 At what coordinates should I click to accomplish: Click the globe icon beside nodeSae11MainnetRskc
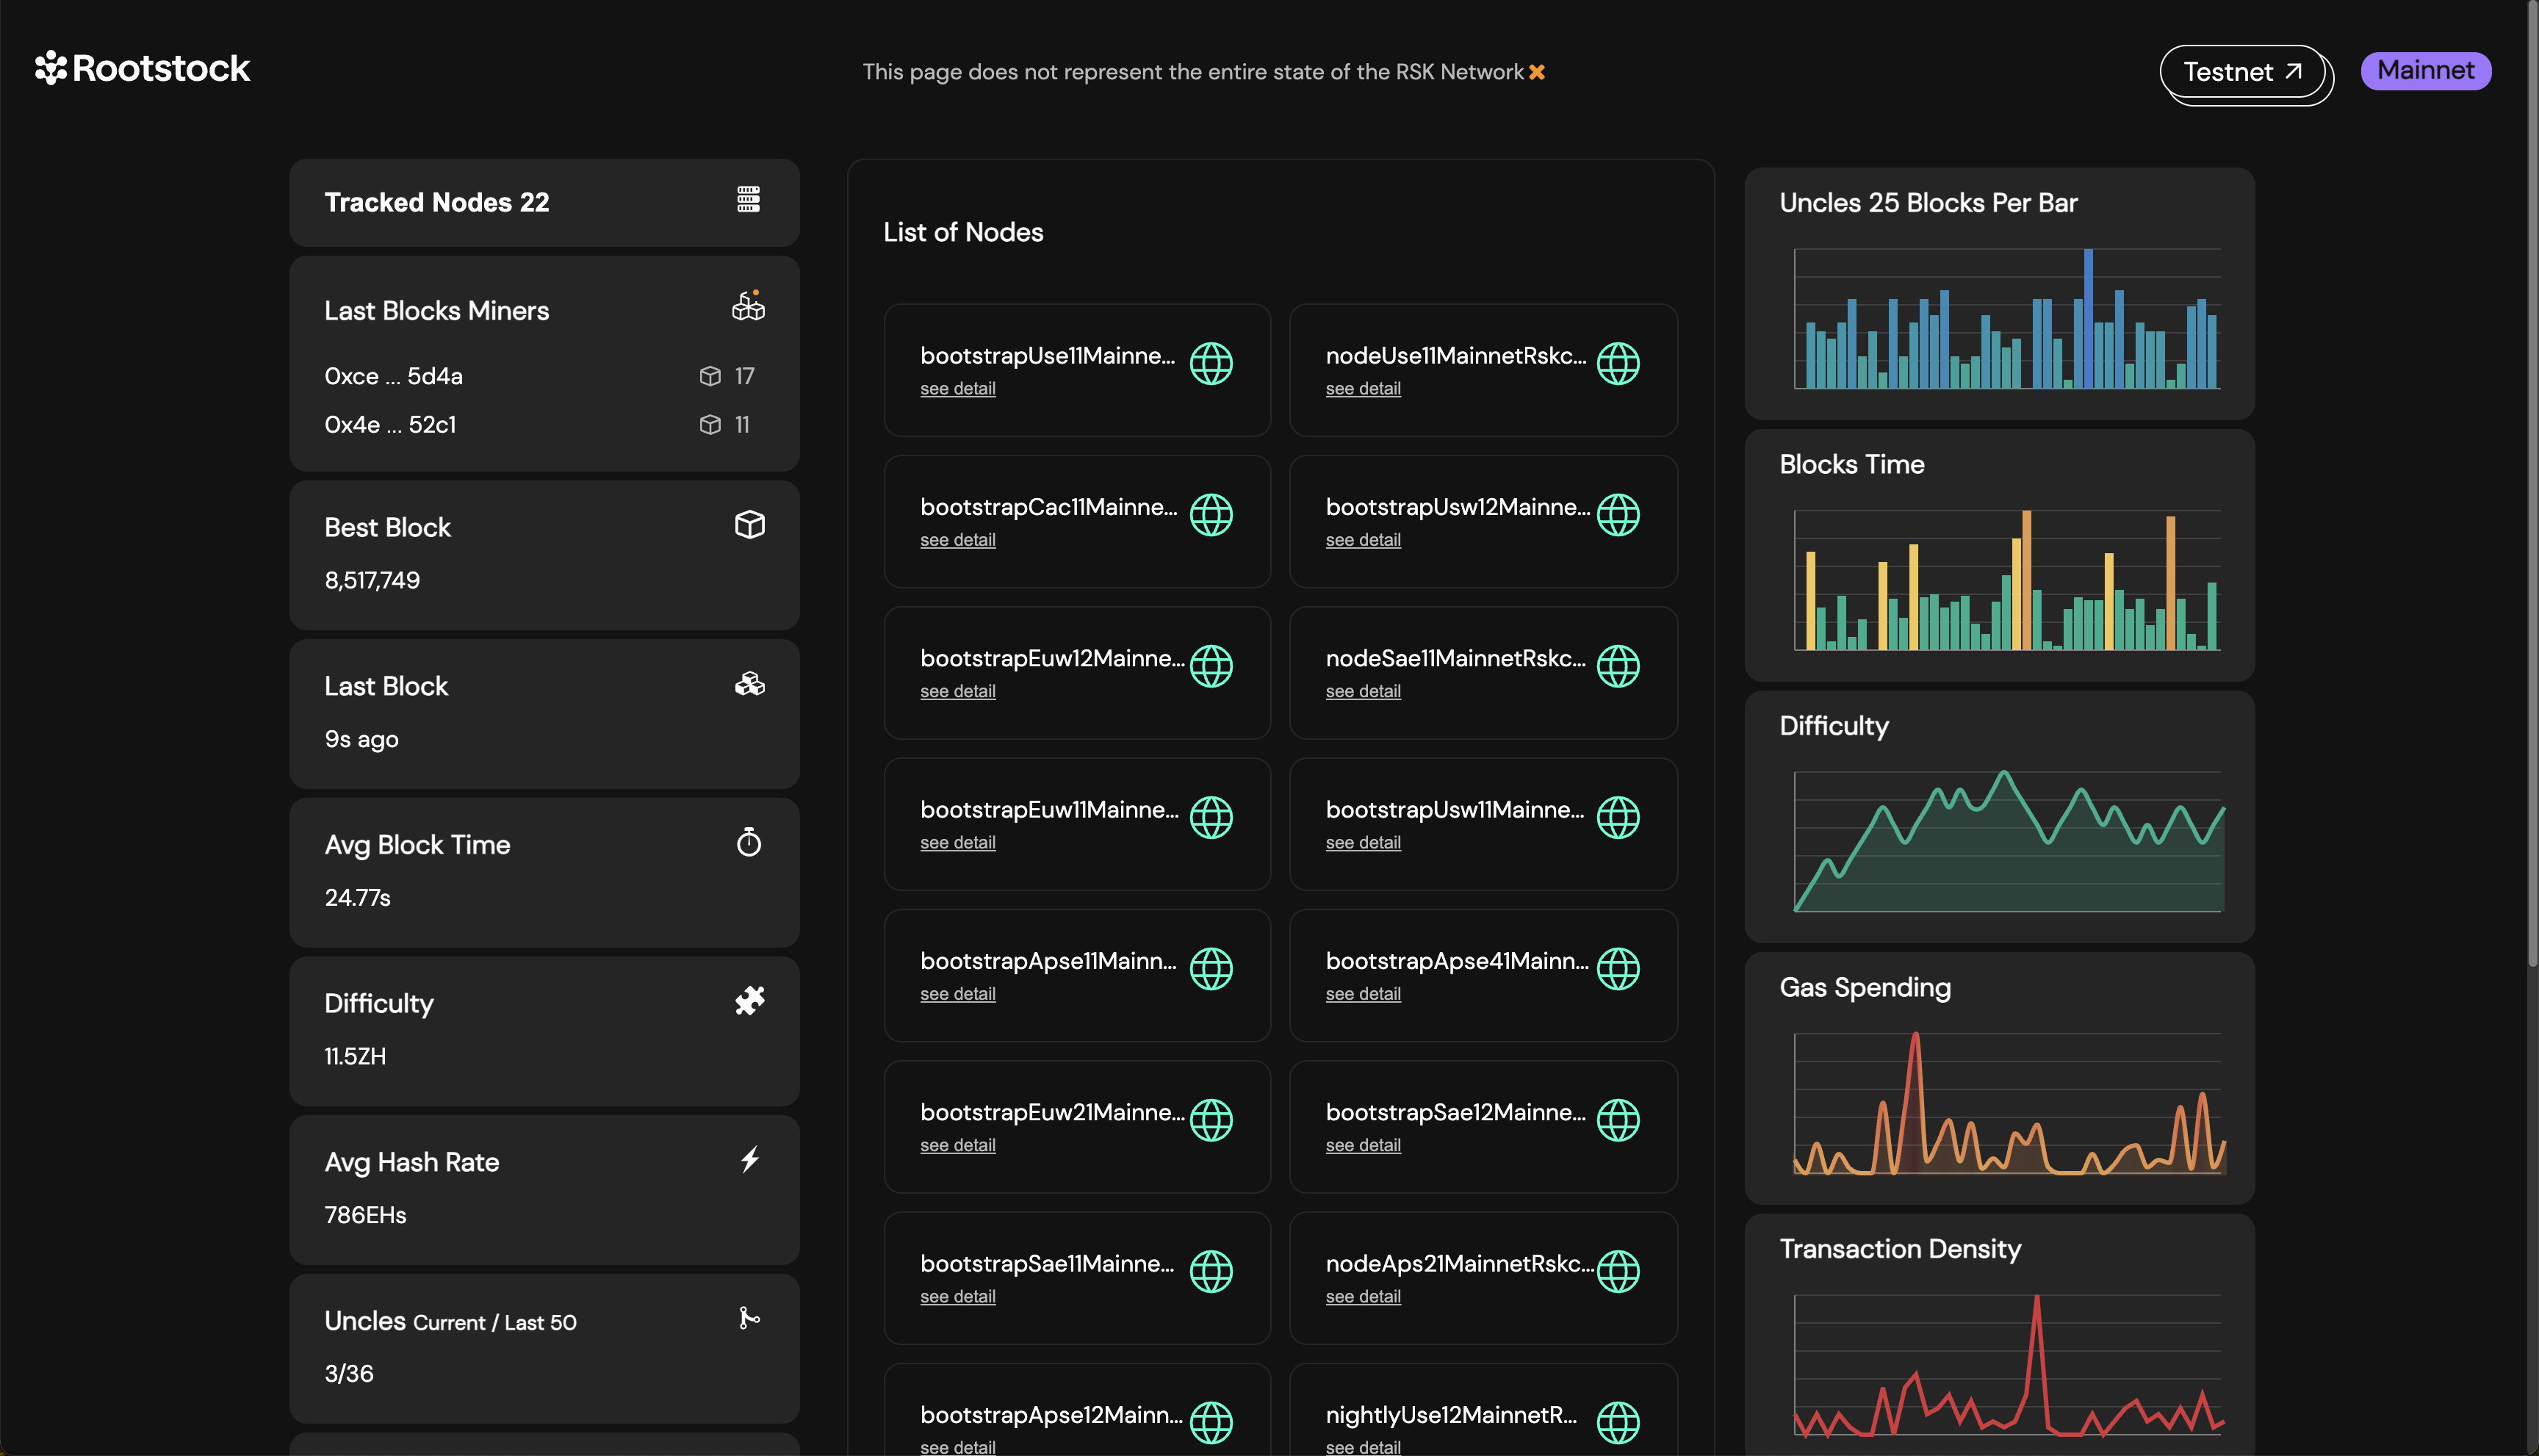(1619, 667)
